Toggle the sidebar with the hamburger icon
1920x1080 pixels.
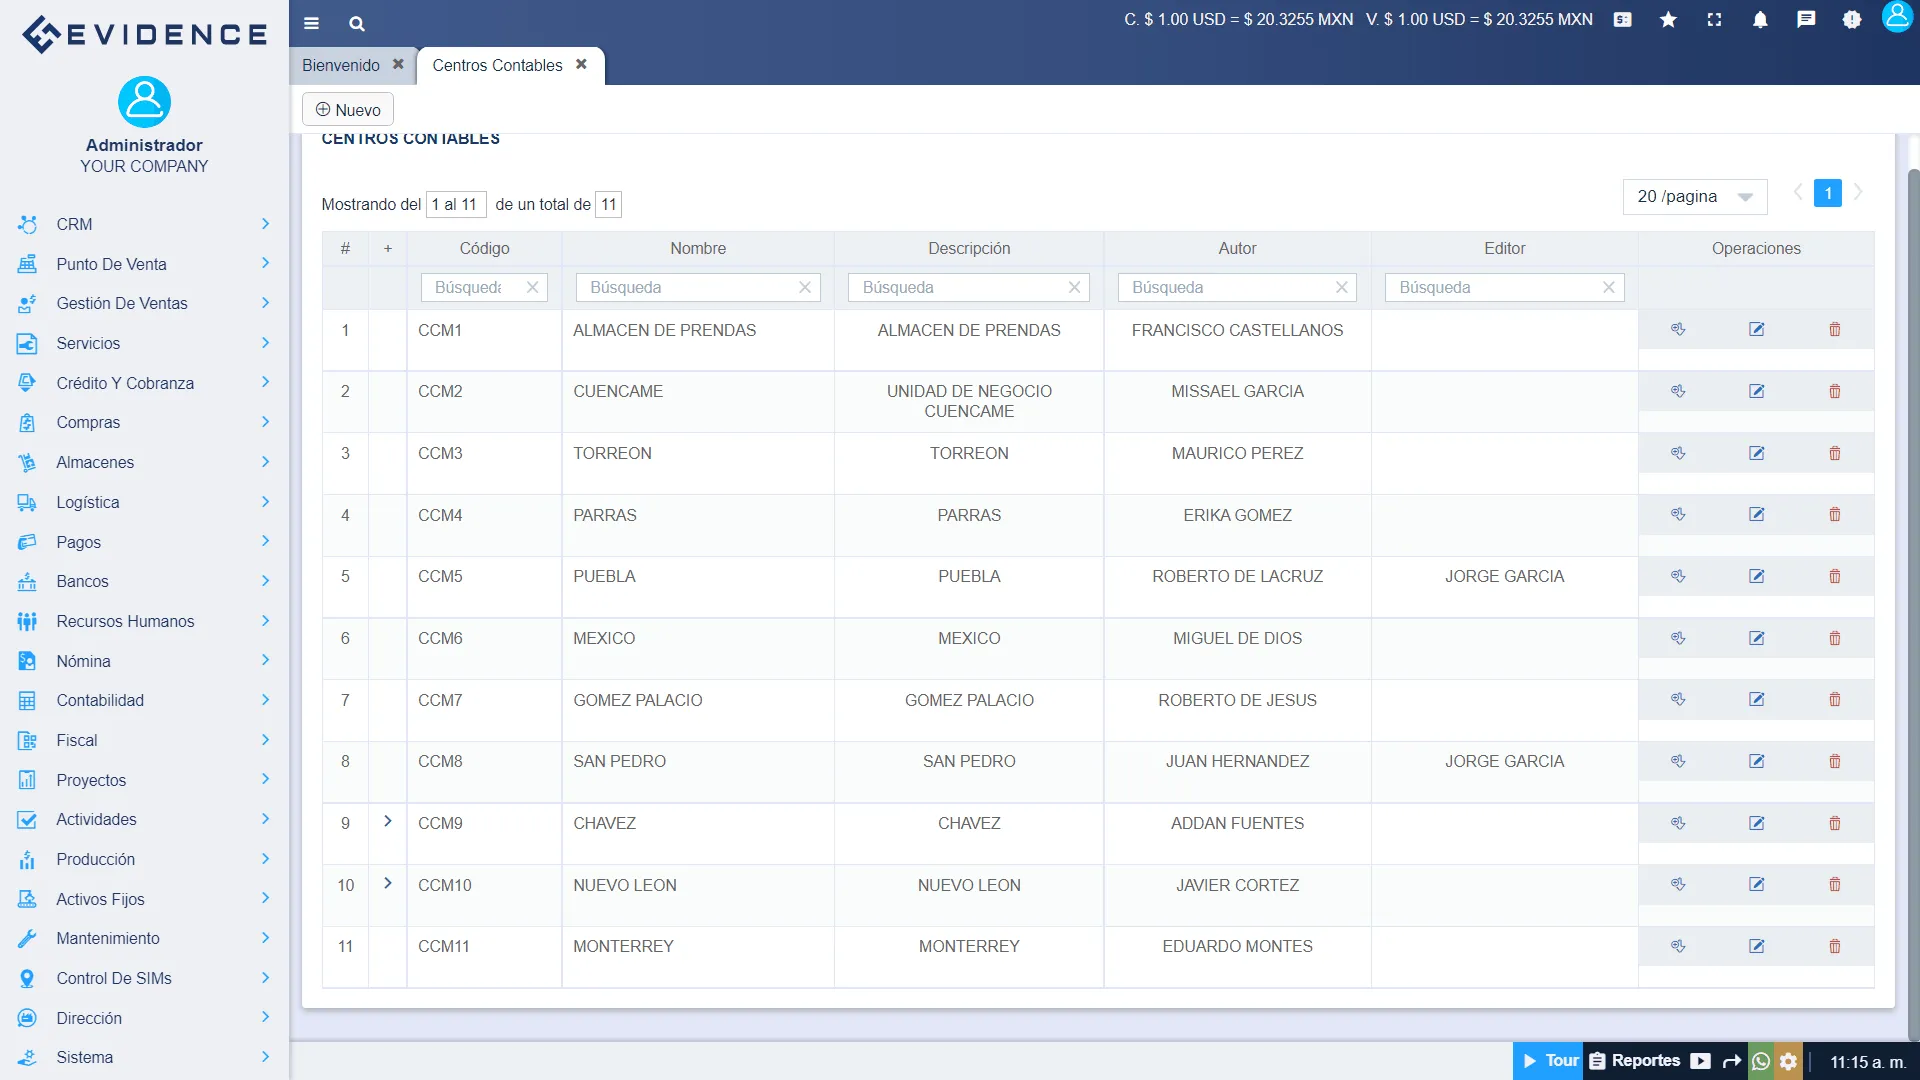(x=311, y=23)
